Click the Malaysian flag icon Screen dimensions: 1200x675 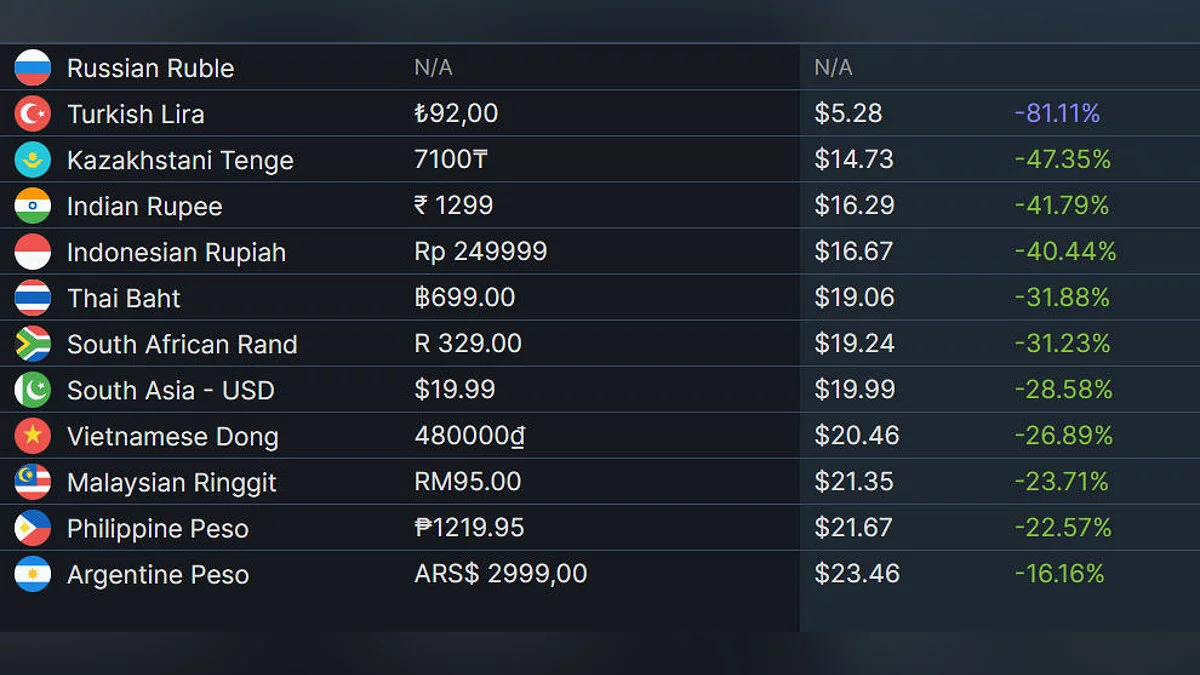tap(32, 482)
